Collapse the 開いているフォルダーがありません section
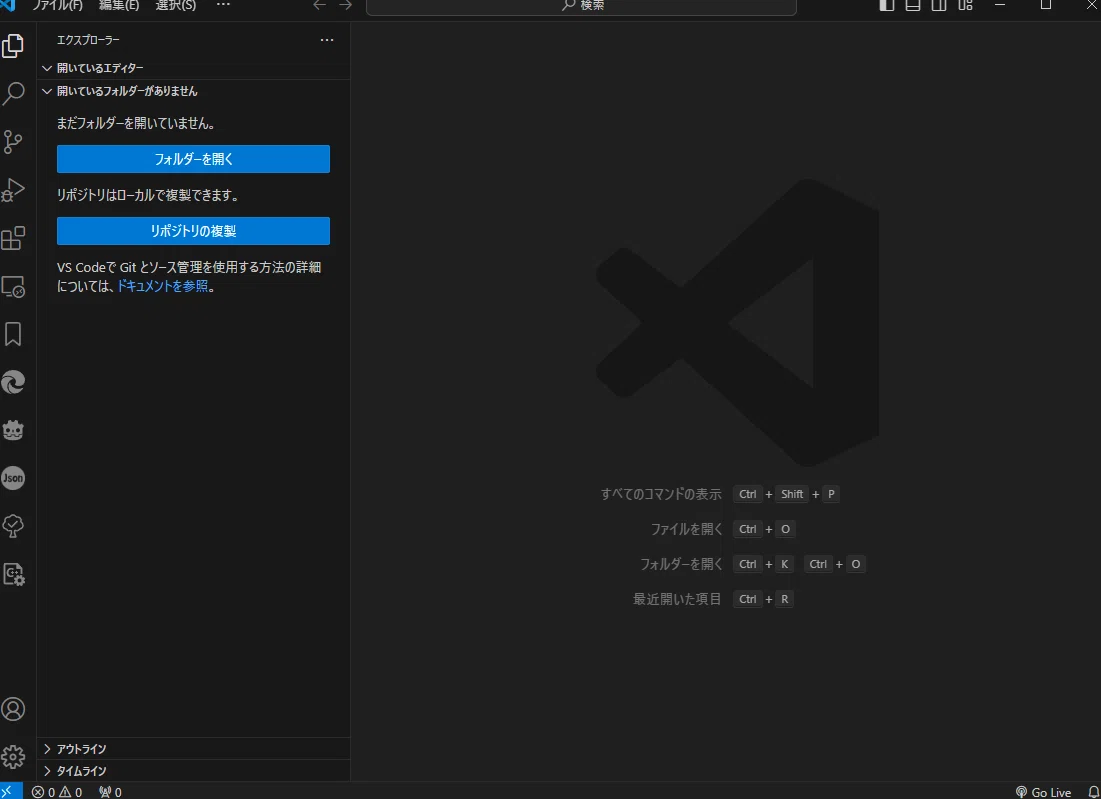Viewport: 1101px width, 799px height. (x=193, y=91)
